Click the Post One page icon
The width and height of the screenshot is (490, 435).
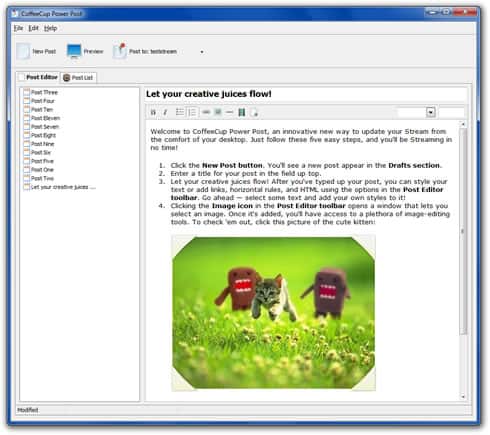click(x=27, y=169)
